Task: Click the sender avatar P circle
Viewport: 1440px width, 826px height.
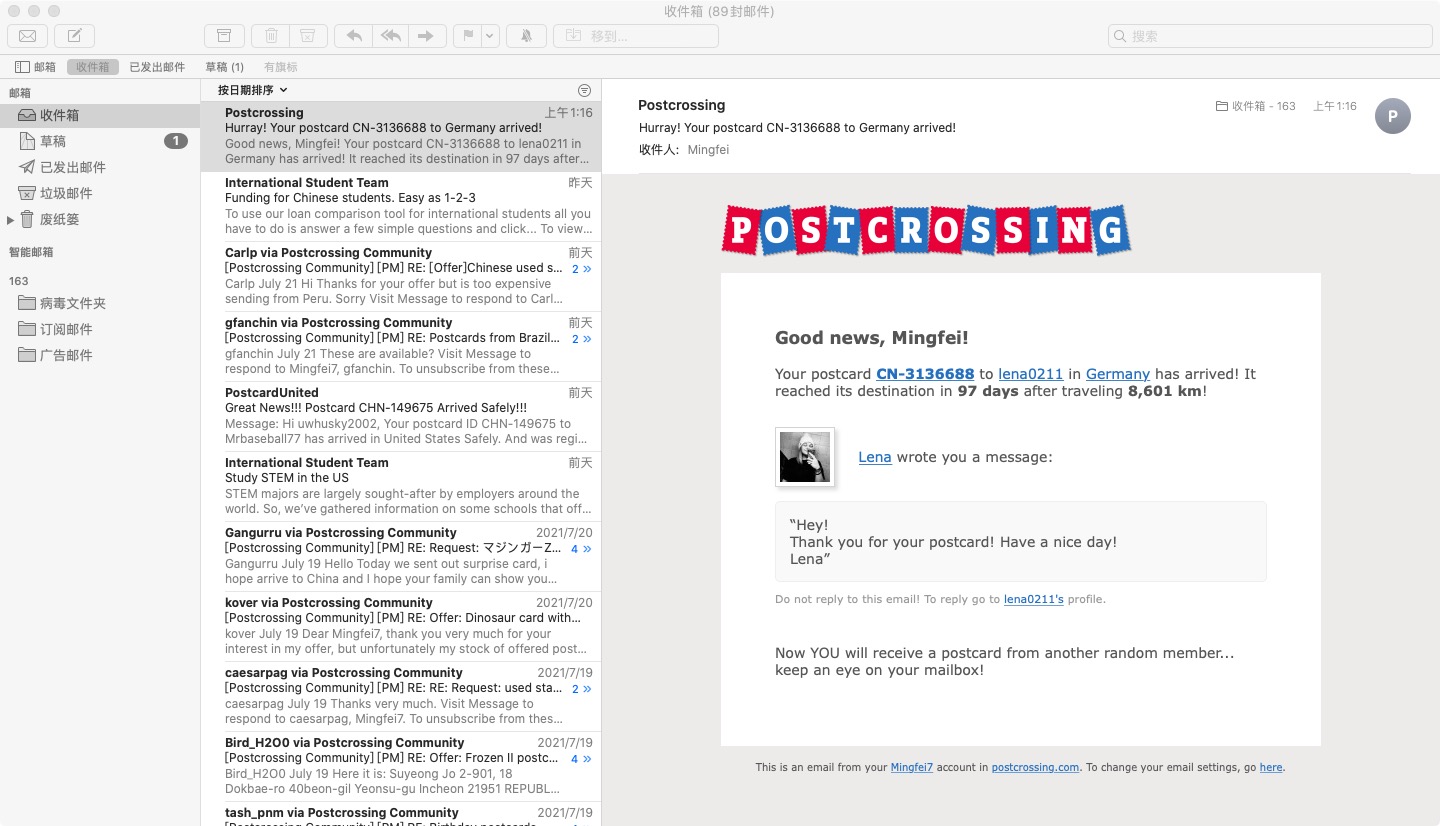Action: [1392, 116]
